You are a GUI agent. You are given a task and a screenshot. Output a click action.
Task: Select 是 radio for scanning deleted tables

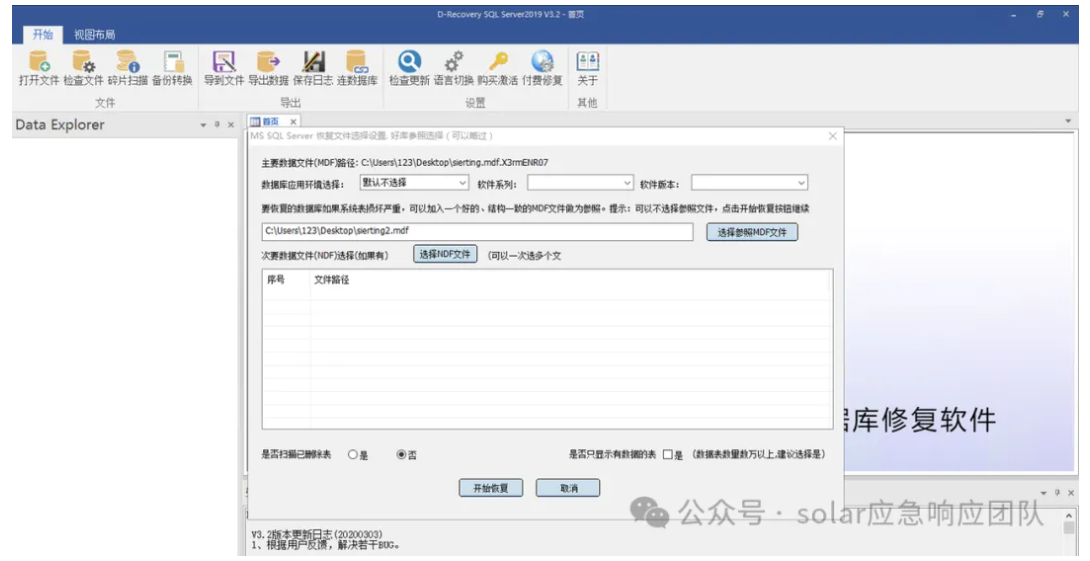[353, 455]
